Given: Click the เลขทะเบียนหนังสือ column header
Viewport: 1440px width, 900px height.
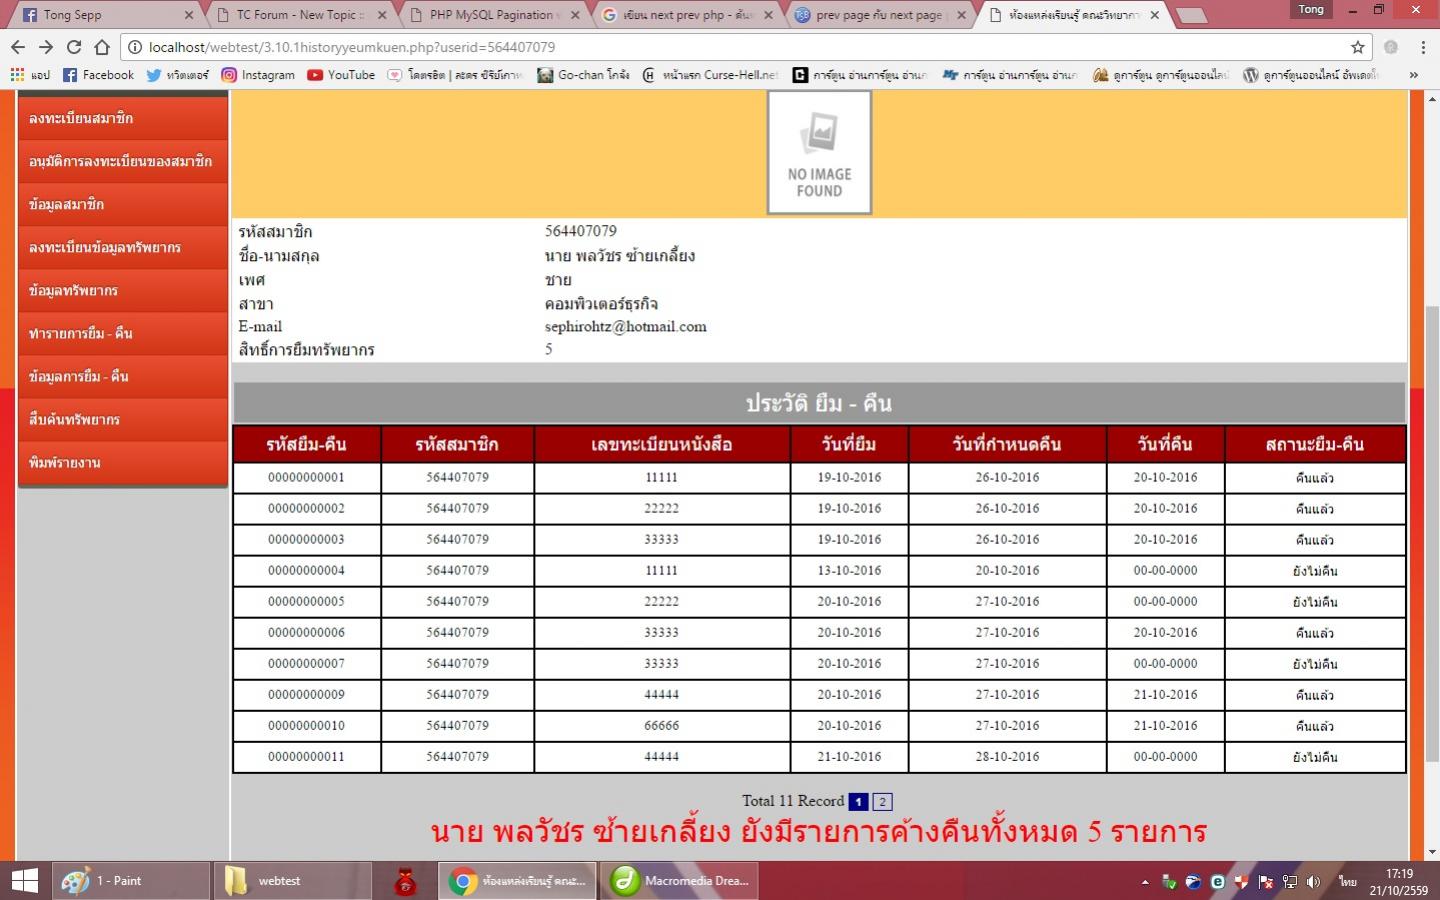Looking at the screenshot, I should (662, 444).
